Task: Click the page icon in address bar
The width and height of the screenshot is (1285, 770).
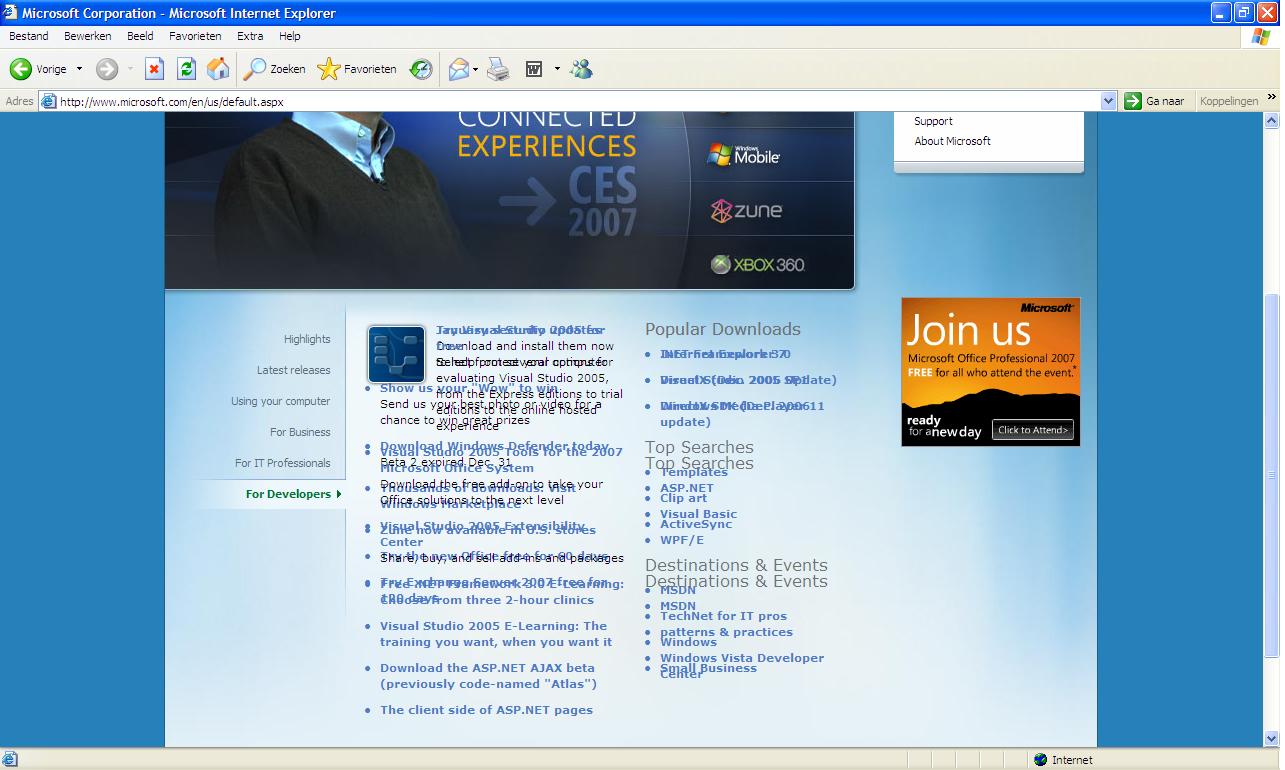Action: tap(48, 101)
